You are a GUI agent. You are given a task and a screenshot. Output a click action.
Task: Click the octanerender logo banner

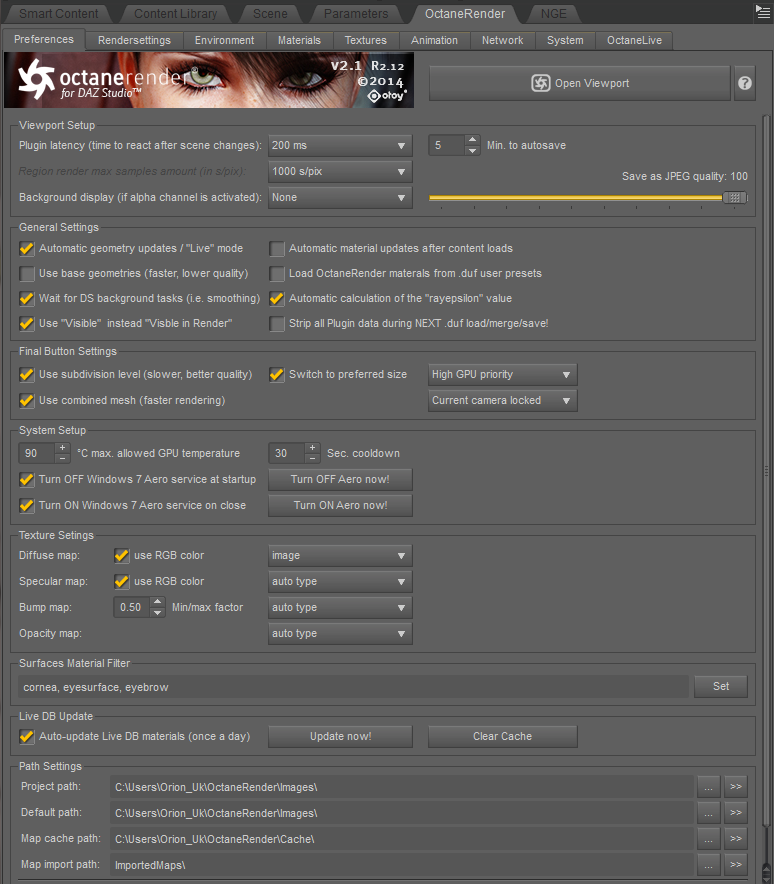209,80
